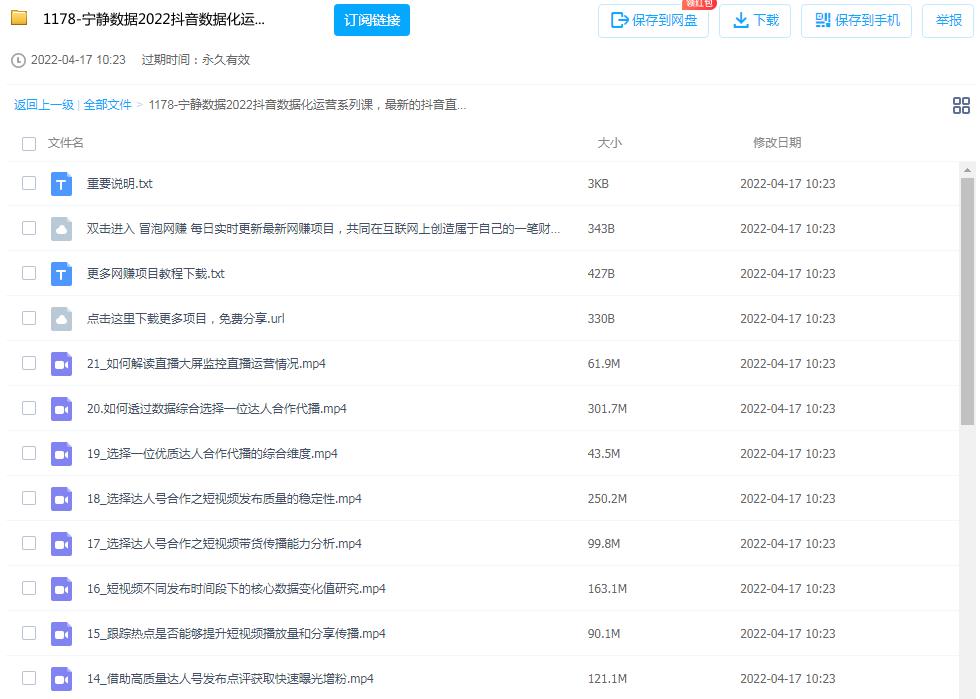Screen dimensions: 980x699
Task: Click the size value 163.1M
Action: (607, 589)
